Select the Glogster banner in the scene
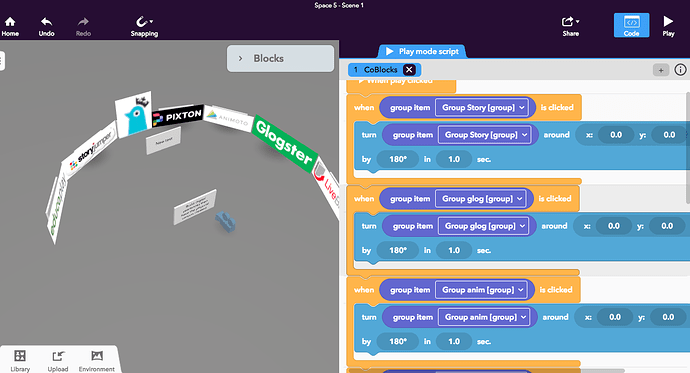The width and height of the screenshot is (690, 373). coord(284,143)
